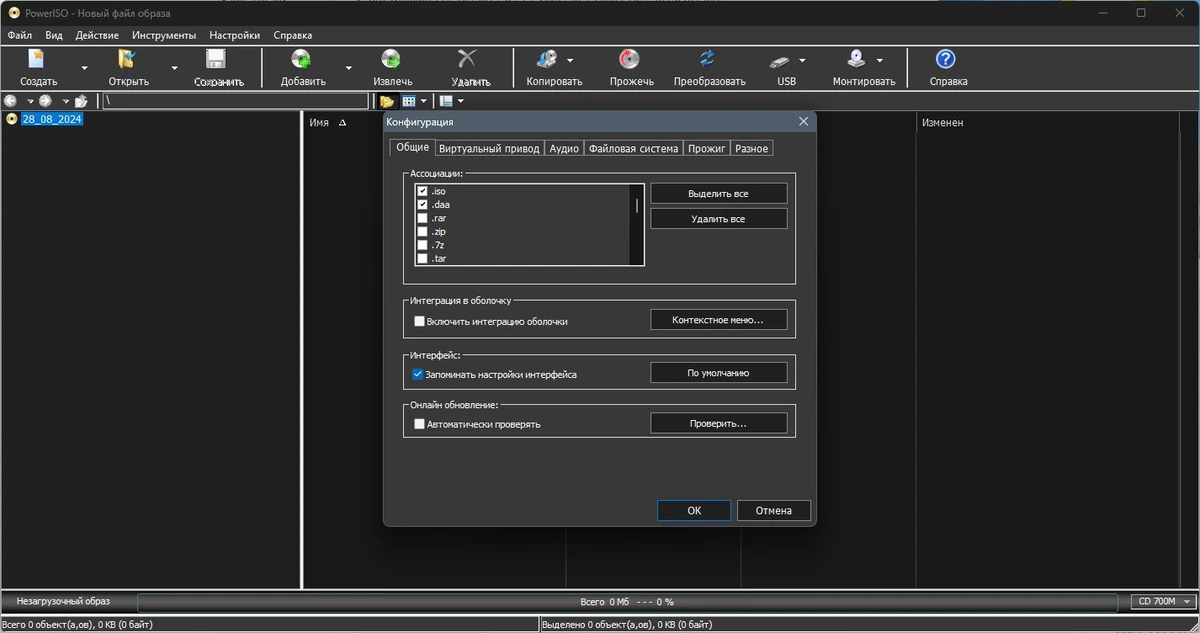
Task: Click the Создать (Create) toolbar icon
Action: point(38,60)
